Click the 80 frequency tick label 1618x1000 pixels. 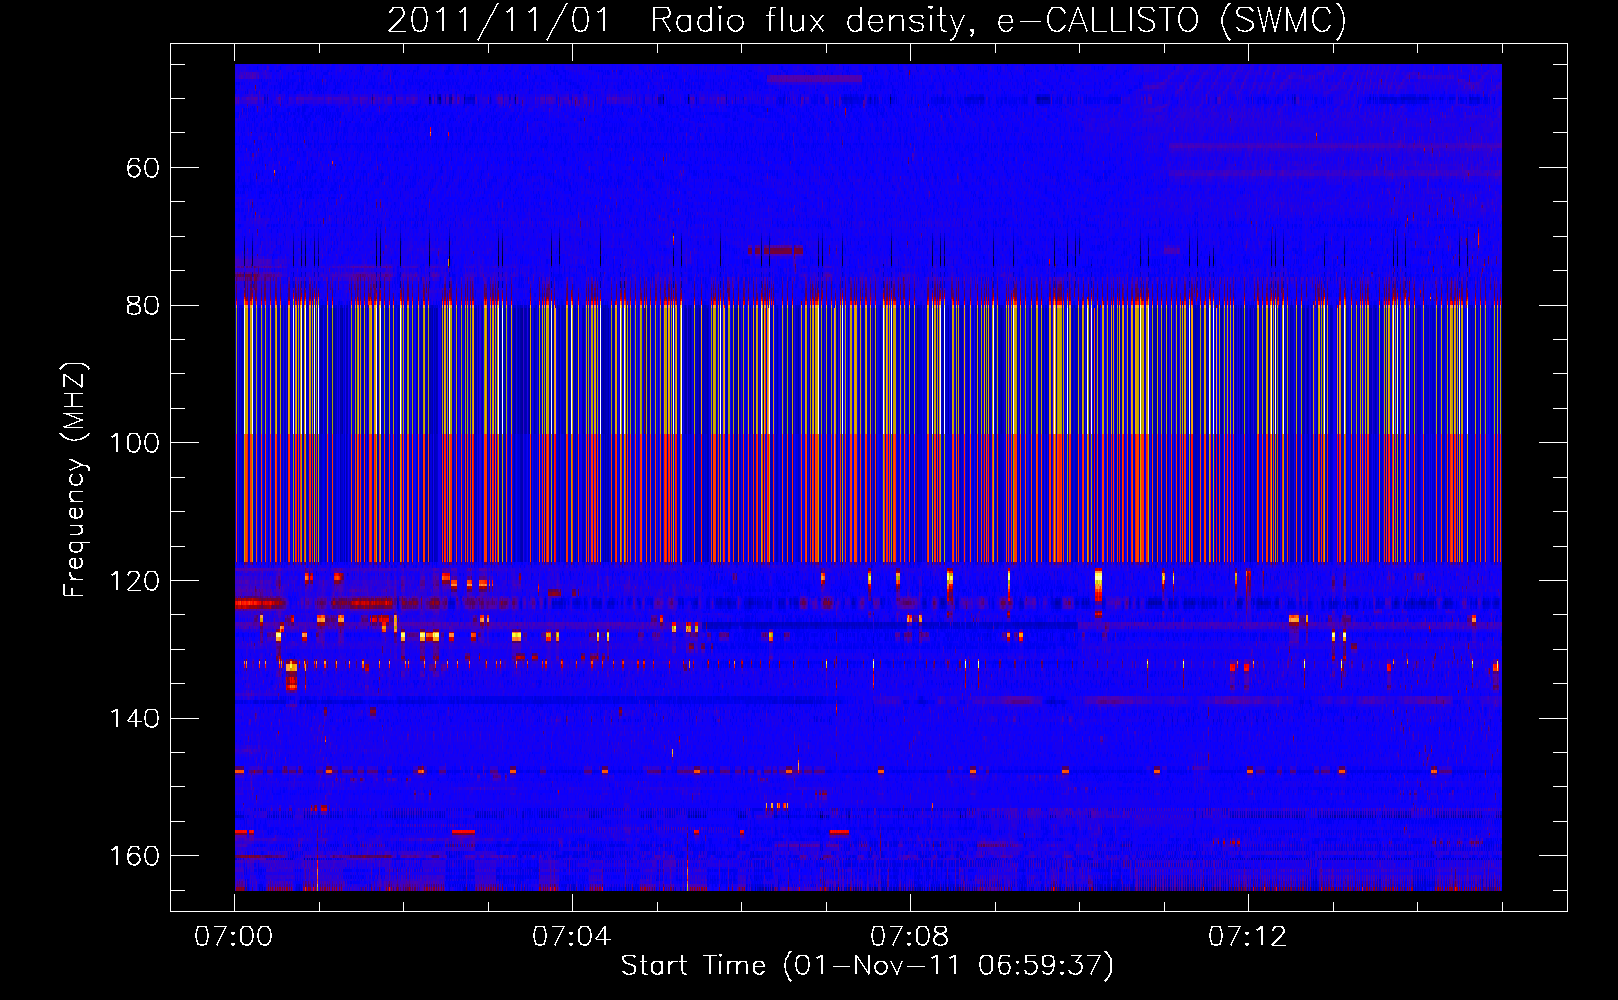coord(142,305)
